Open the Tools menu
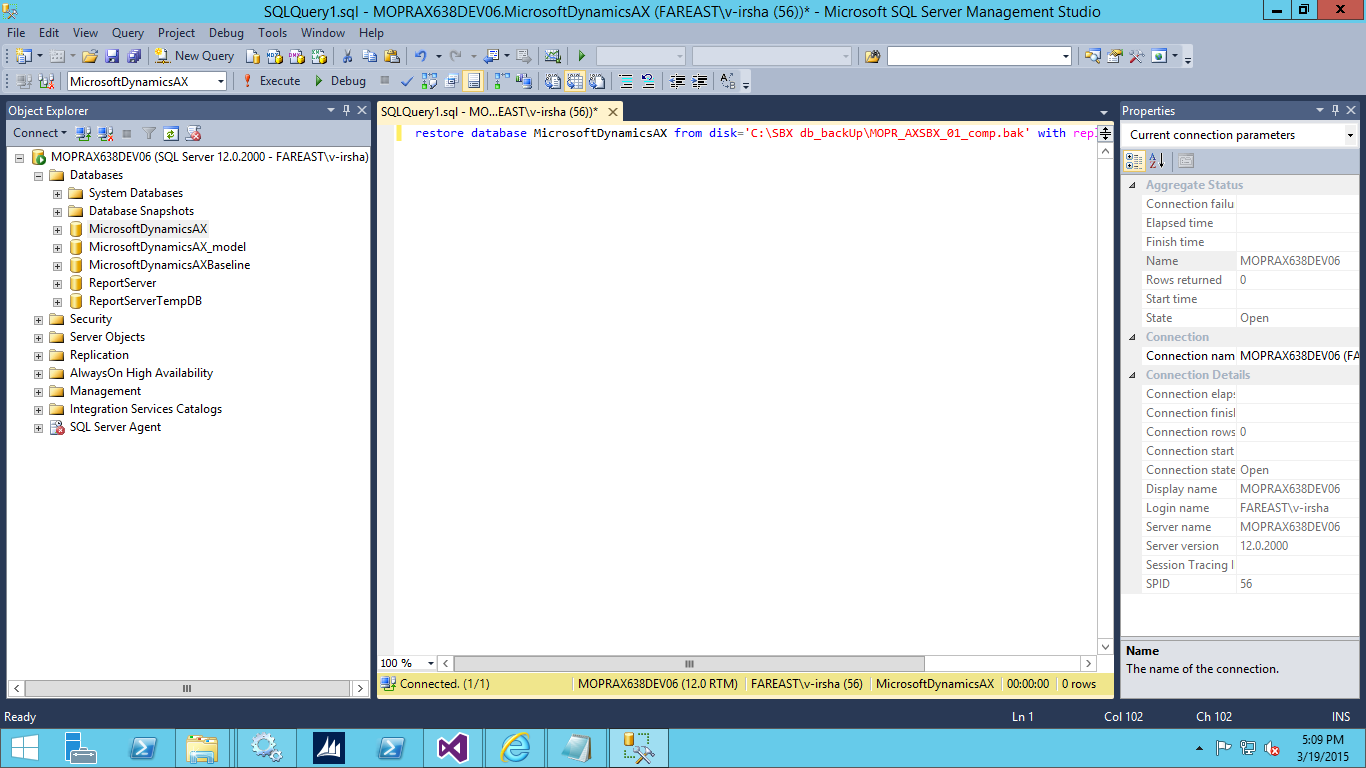This screenshot has height=768, width=1366. 272,33
